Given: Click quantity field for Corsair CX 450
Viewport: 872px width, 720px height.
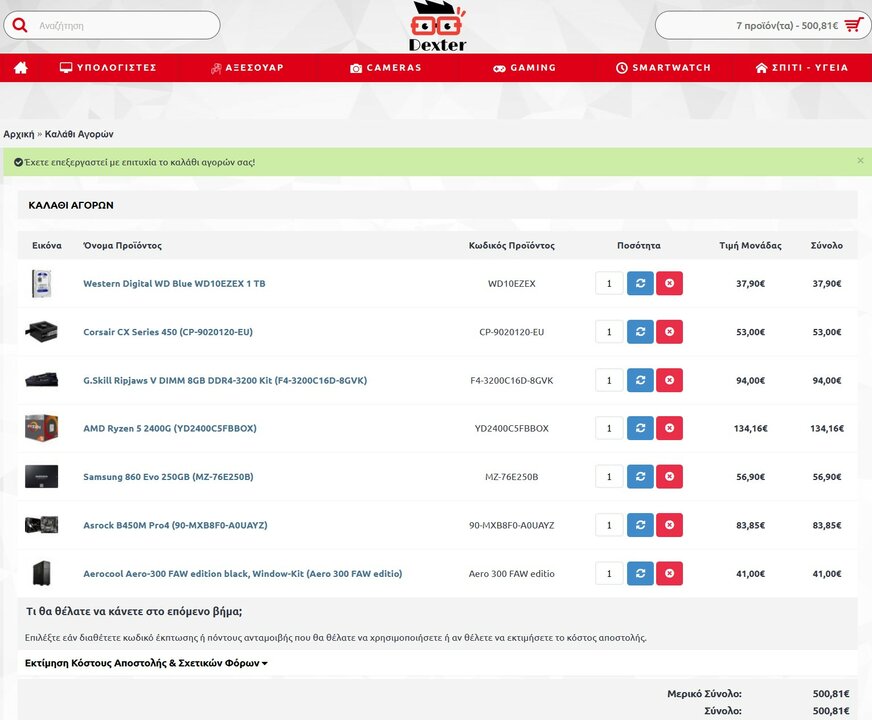Looking at the screenshot, I should tap(609, 332).
